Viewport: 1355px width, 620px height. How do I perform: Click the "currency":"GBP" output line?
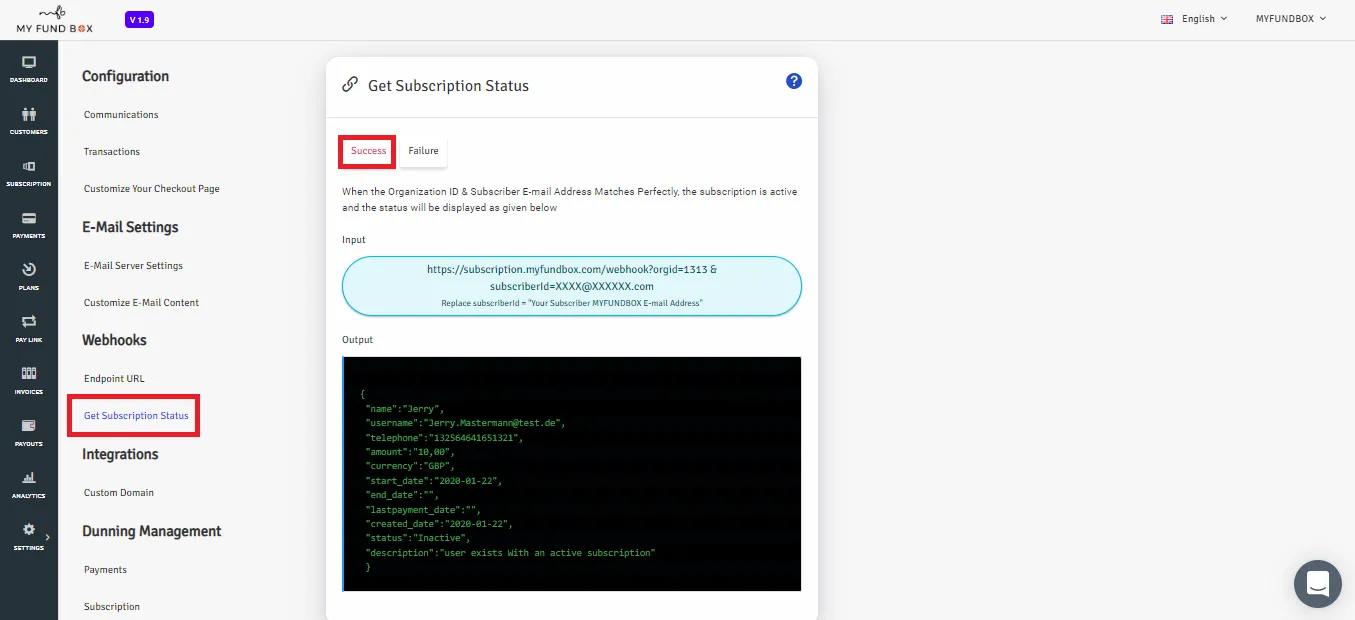click(411, 466)
